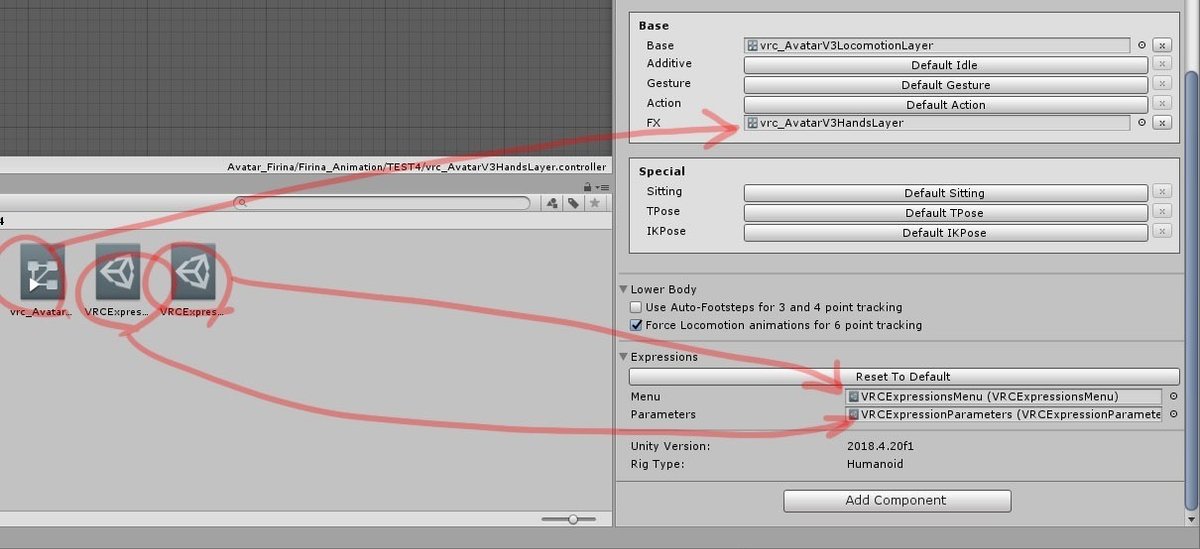Open the Project panel options menu
This screenshot has width=1200, height=549.
pyautogui.click(x=602, y=187)
